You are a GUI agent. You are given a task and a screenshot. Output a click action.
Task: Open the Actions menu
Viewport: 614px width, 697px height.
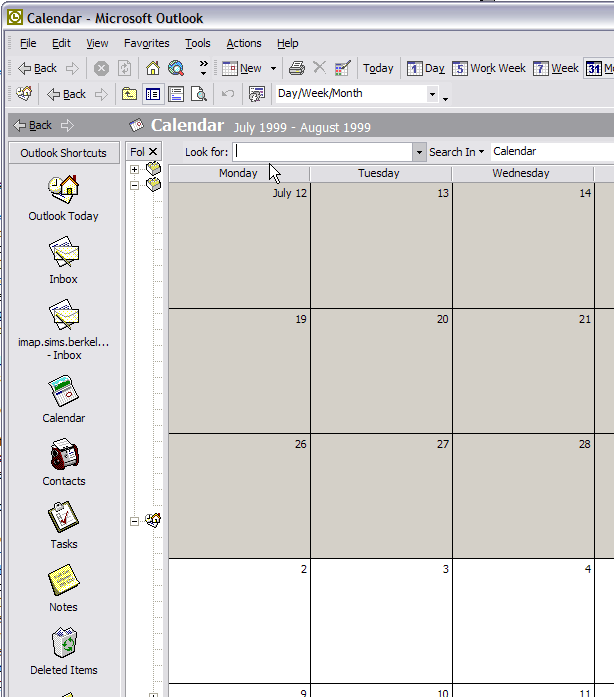pyautogui.click(x=244, y=43)
